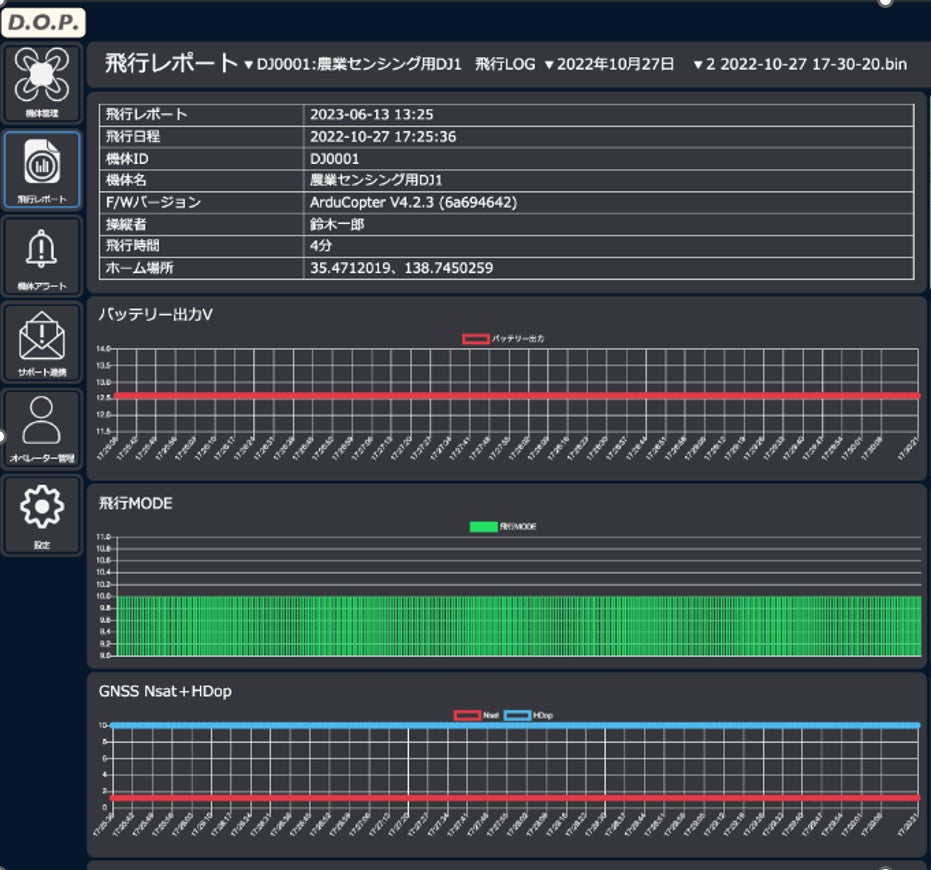The height and width of the screenshot is (870, 931).
Task: Click the home location coordinates
Action: point(401,268)
